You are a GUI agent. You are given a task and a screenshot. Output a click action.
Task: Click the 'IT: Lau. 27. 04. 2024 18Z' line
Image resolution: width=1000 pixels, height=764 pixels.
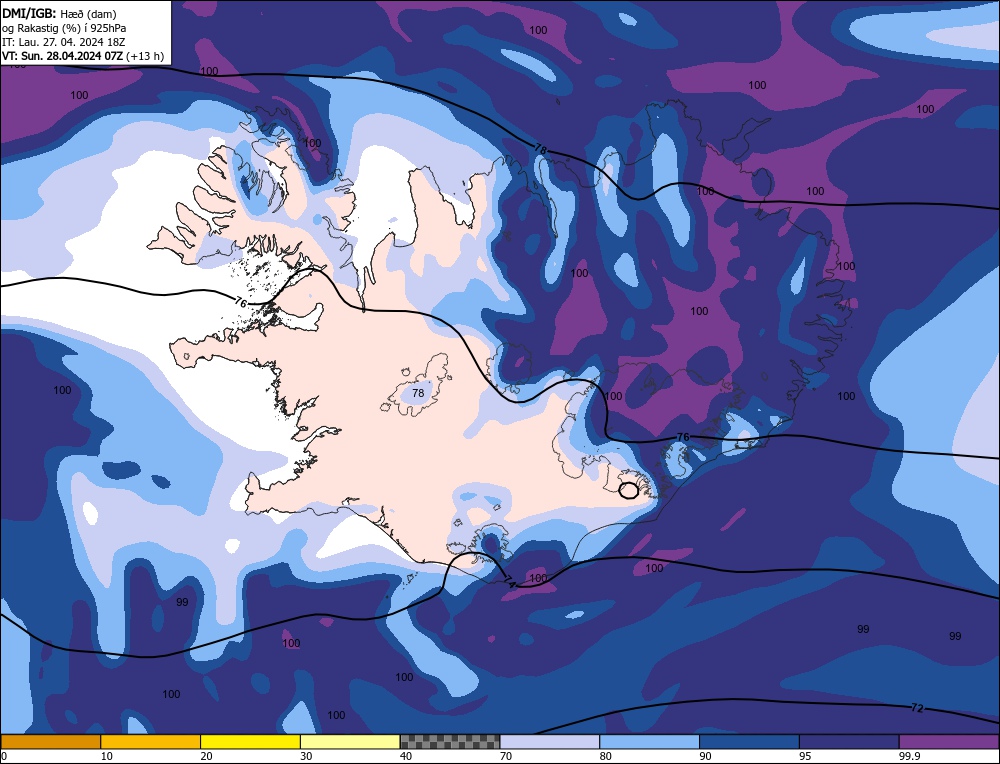point(63,42)
